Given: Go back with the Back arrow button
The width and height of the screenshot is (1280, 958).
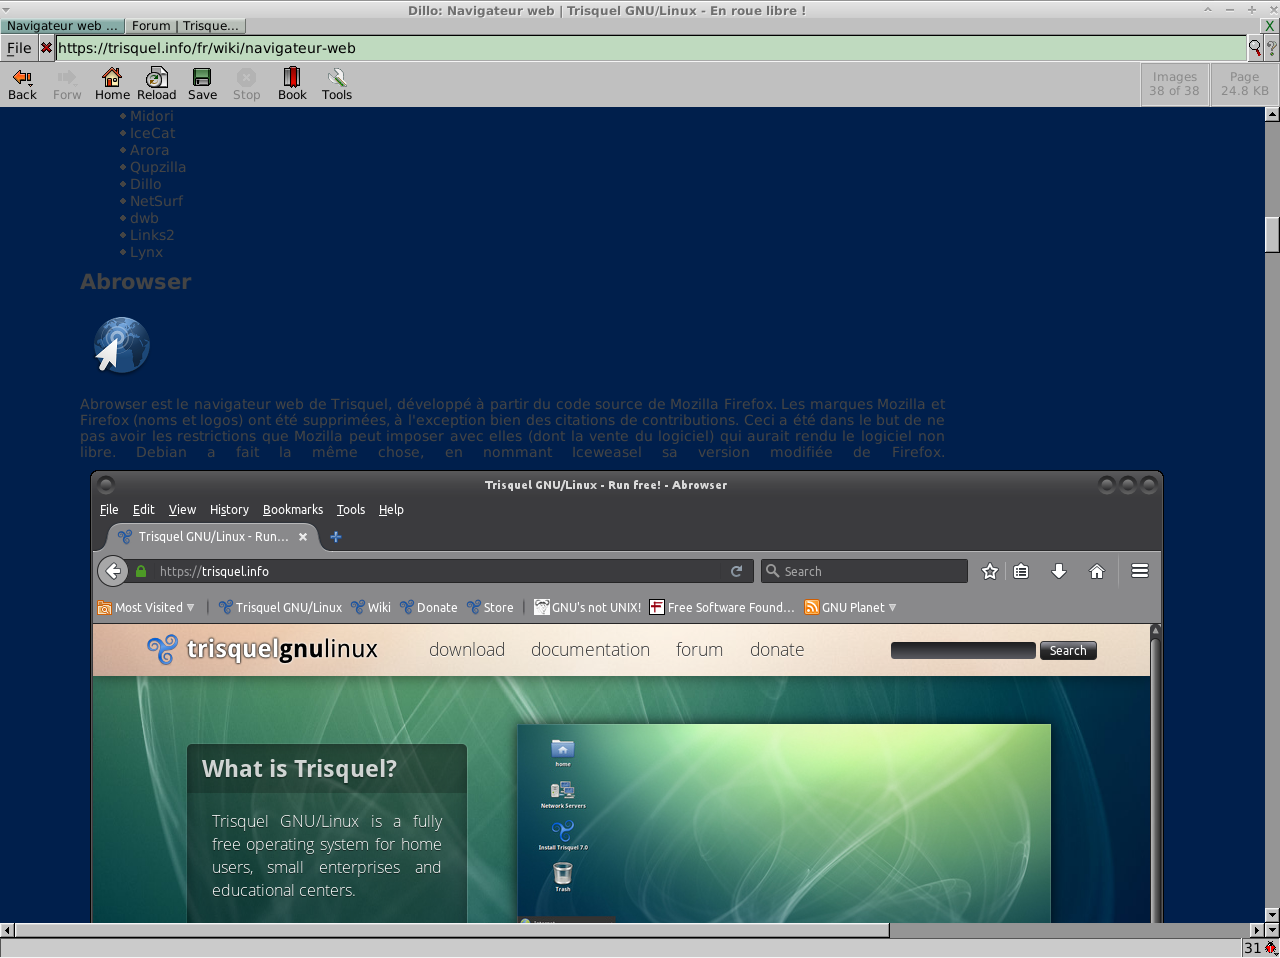Looking at the screenshot, I should [x=22, y=84].
